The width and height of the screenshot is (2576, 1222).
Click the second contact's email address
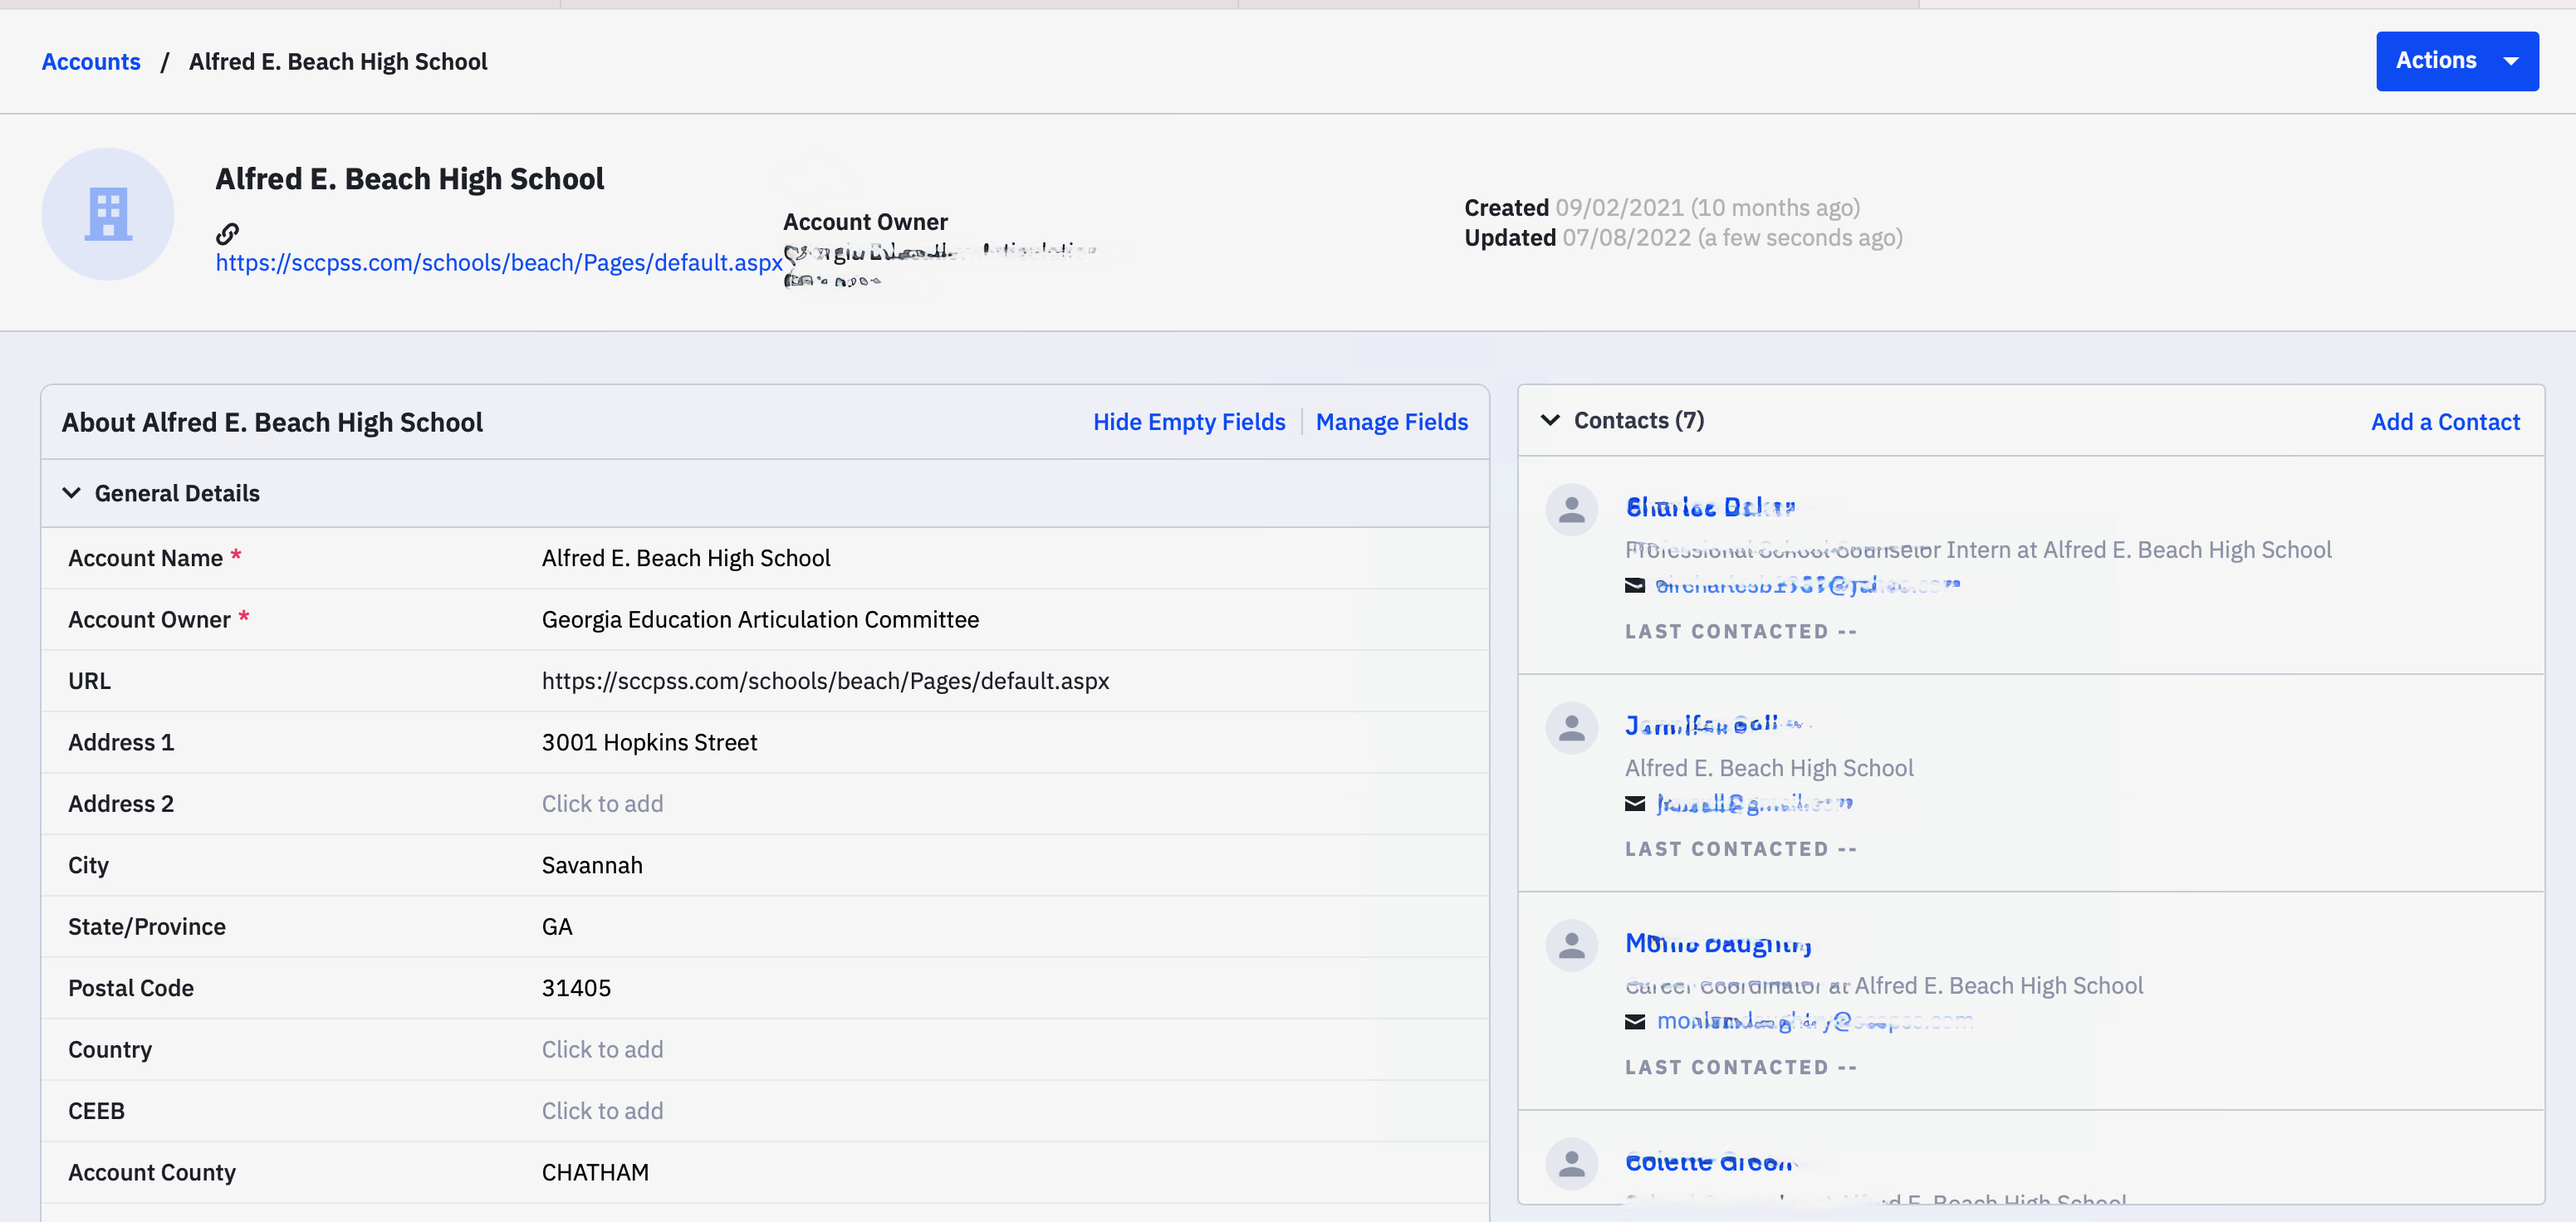tap(1755, 803)
